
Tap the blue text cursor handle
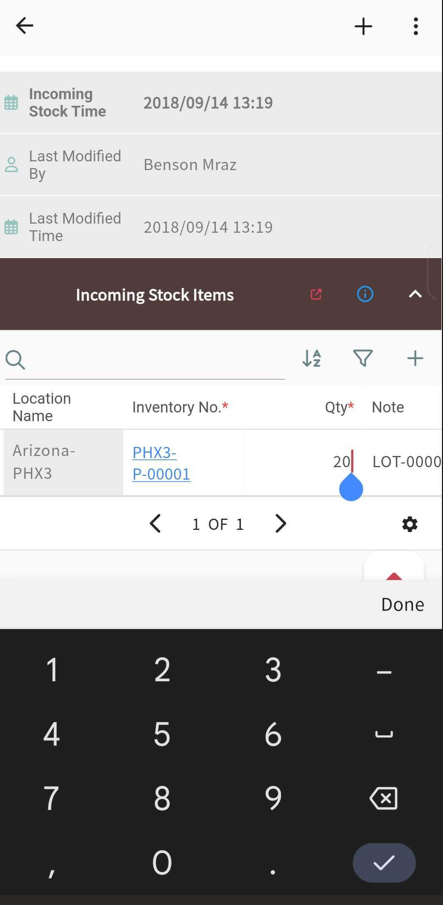click(x=351, y=488)
